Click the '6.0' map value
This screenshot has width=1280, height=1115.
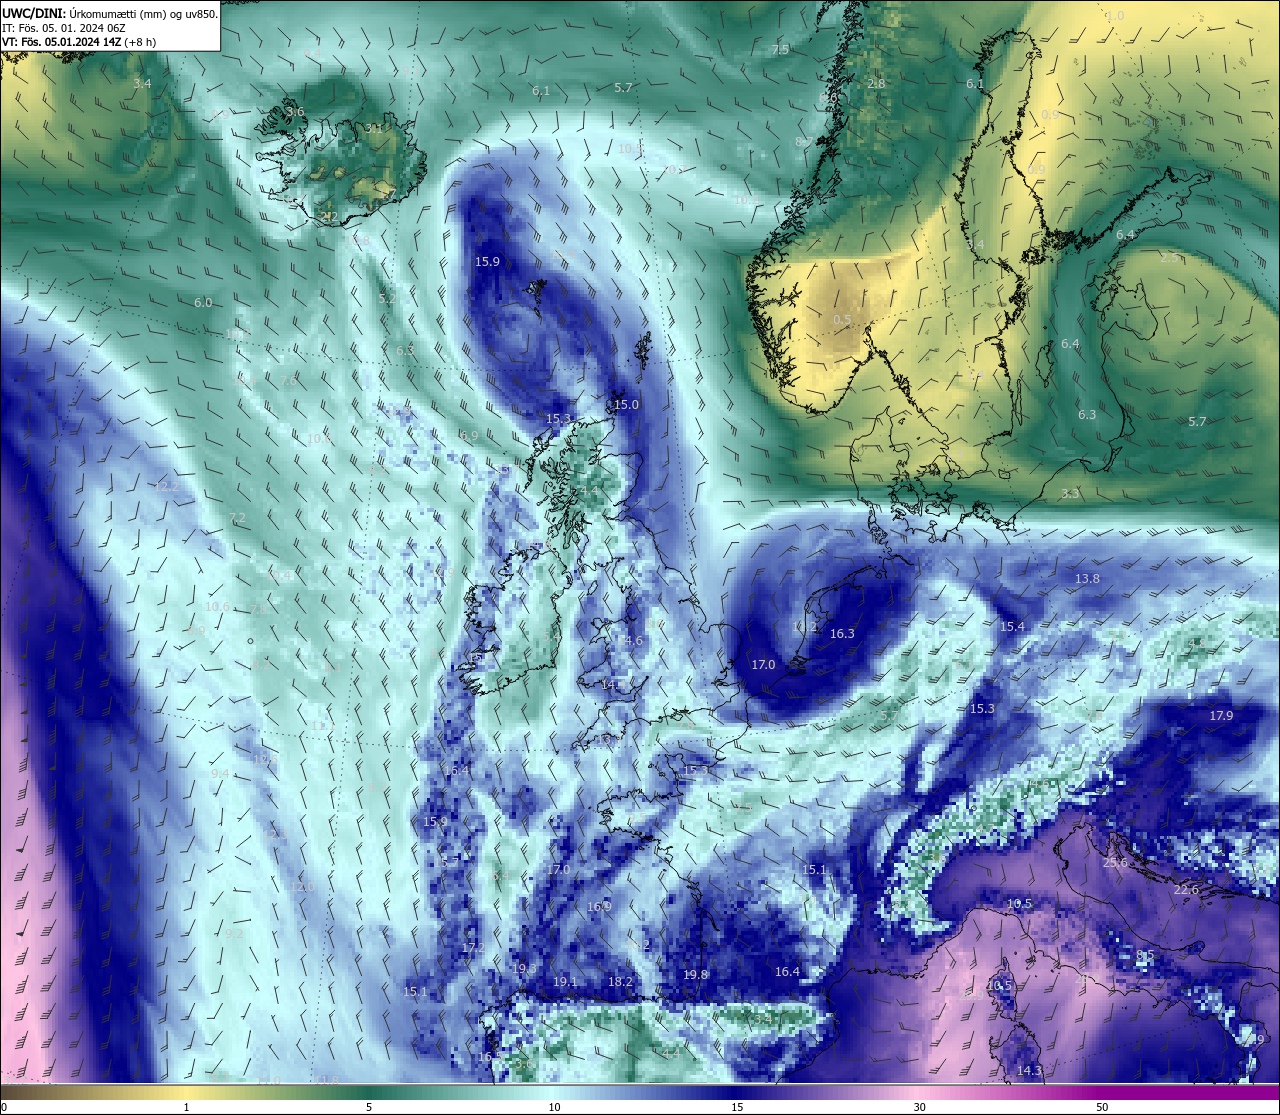203,302
